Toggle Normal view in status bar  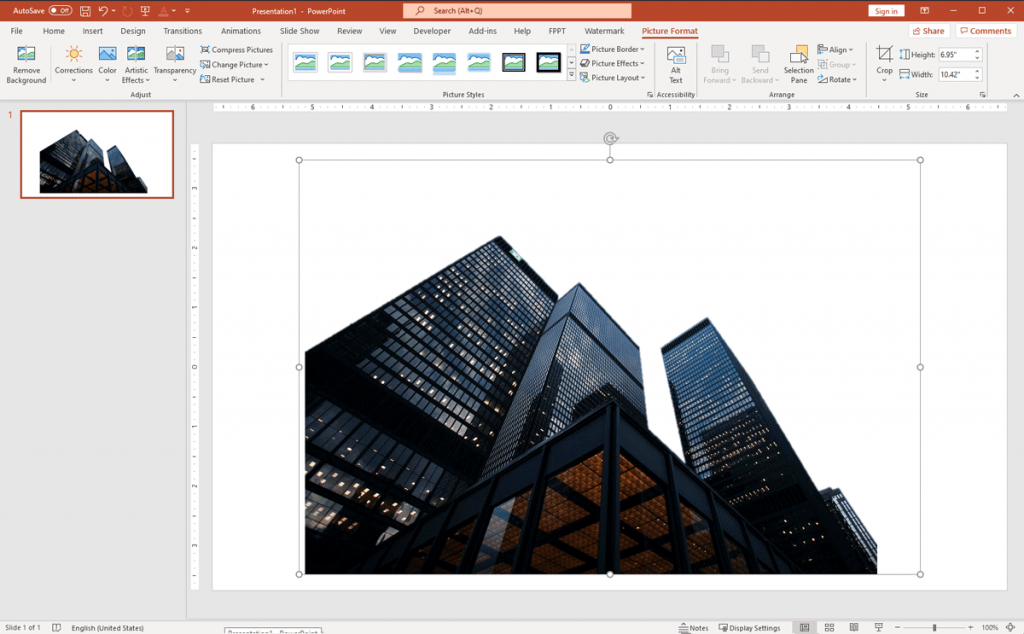[x=804, y=627]
